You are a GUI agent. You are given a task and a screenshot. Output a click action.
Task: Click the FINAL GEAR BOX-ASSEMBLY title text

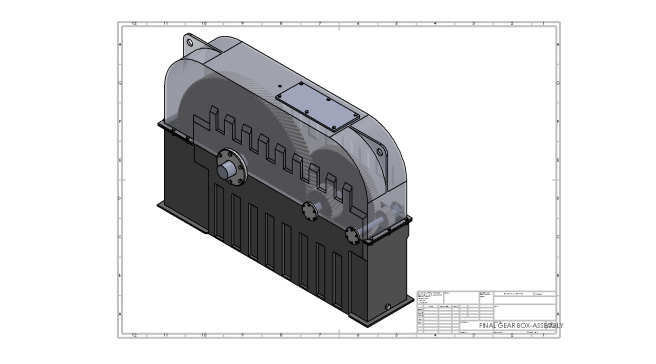(521, 325)
